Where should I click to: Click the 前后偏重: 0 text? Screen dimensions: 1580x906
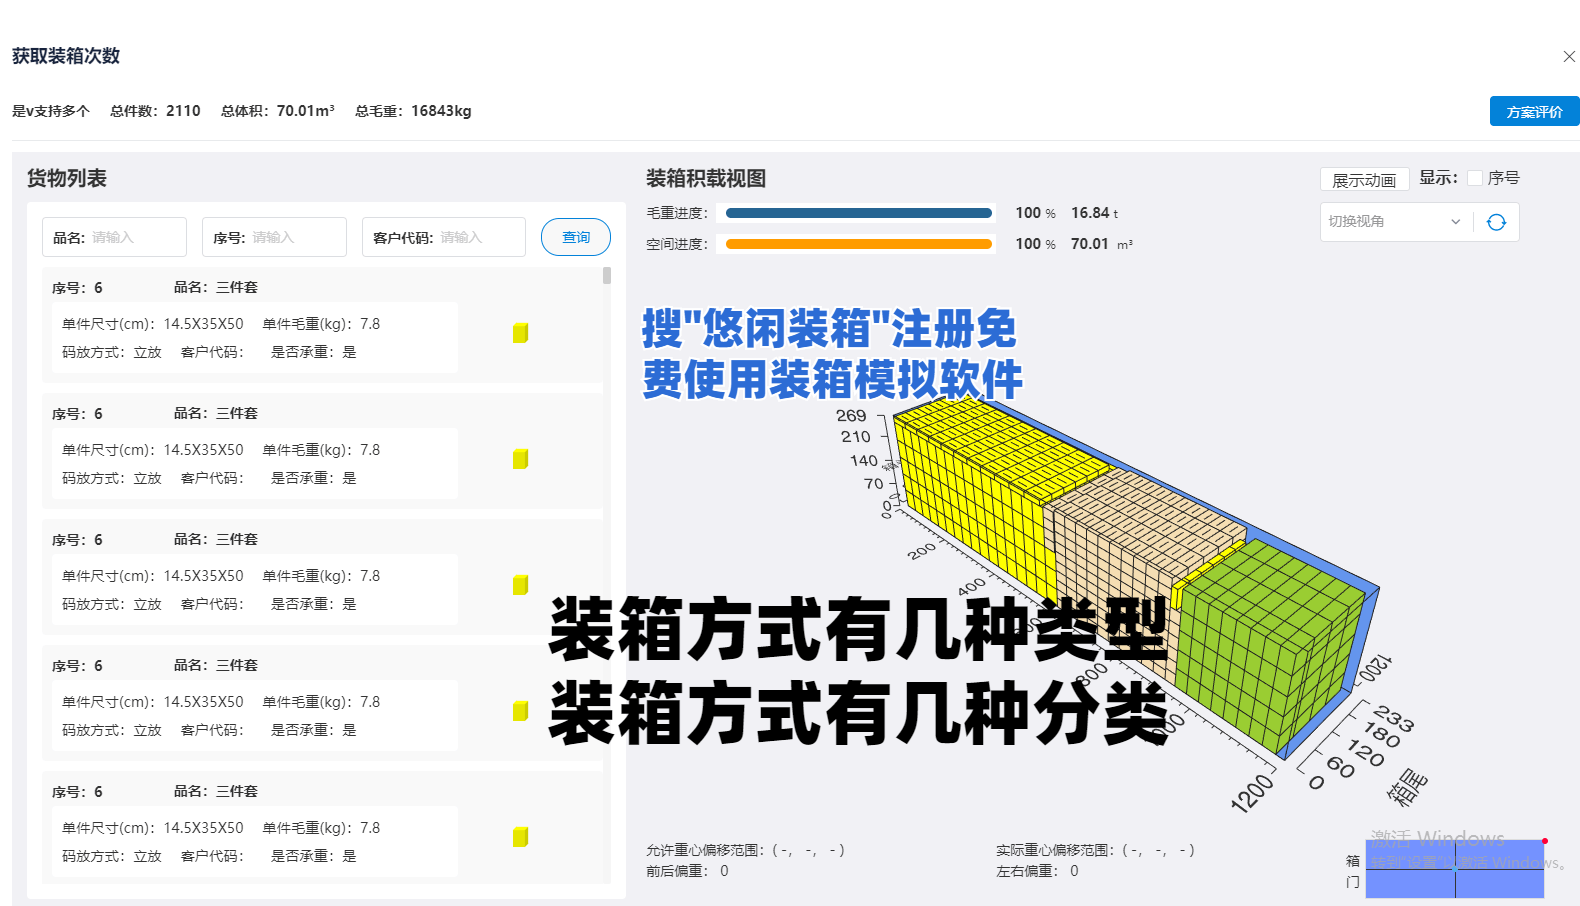coord(687,871)
